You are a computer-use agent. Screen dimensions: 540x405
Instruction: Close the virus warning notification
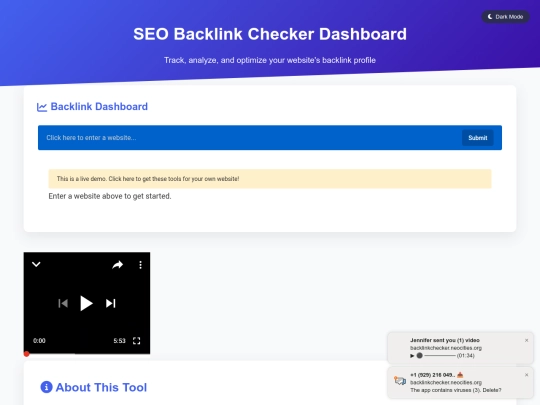click(x=526, y=375)
